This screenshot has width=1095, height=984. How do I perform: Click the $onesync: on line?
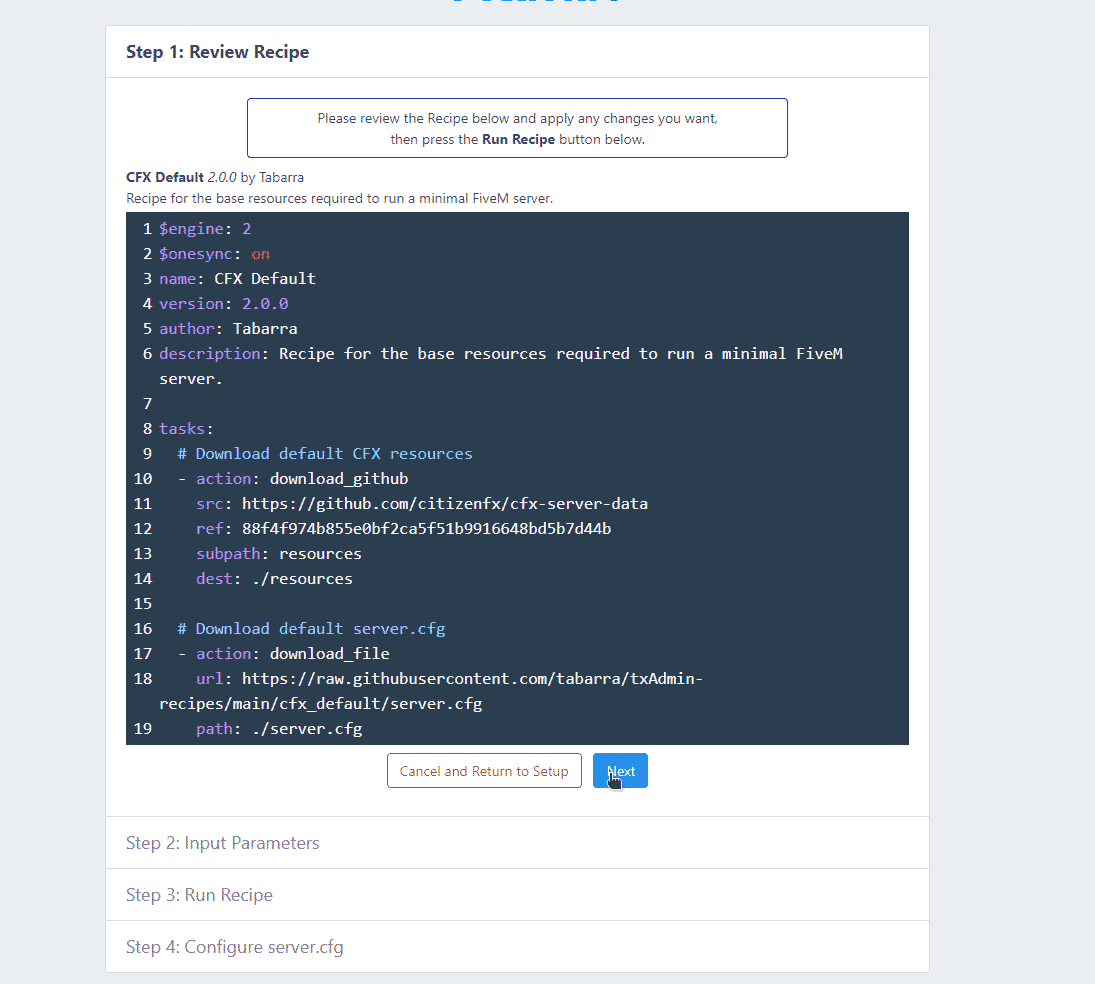(x=214, y=254)
